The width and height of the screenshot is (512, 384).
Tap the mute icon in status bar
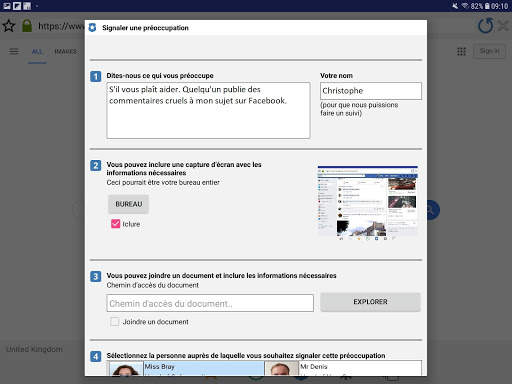click(x=455, y=6)
